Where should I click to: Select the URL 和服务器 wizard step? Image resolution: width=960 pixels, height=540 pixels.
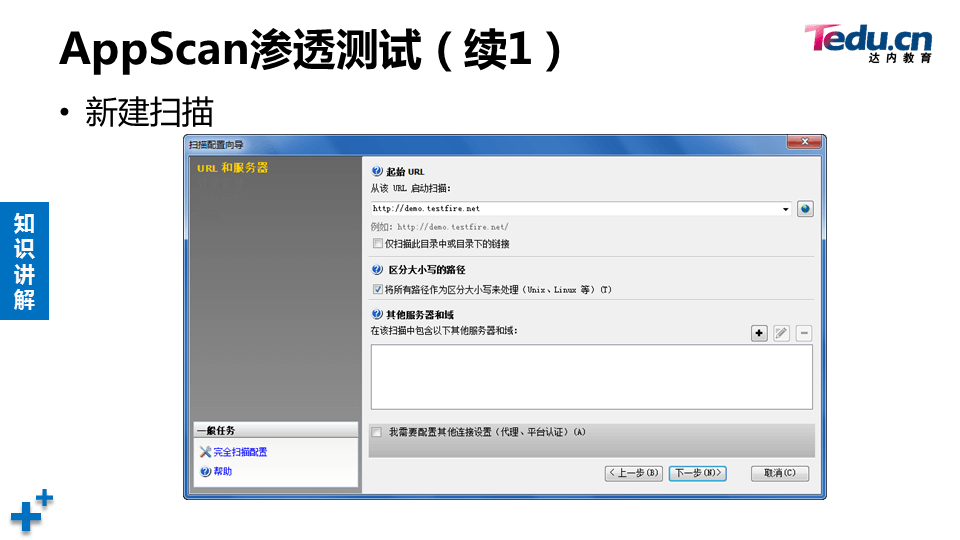point(233,168)
